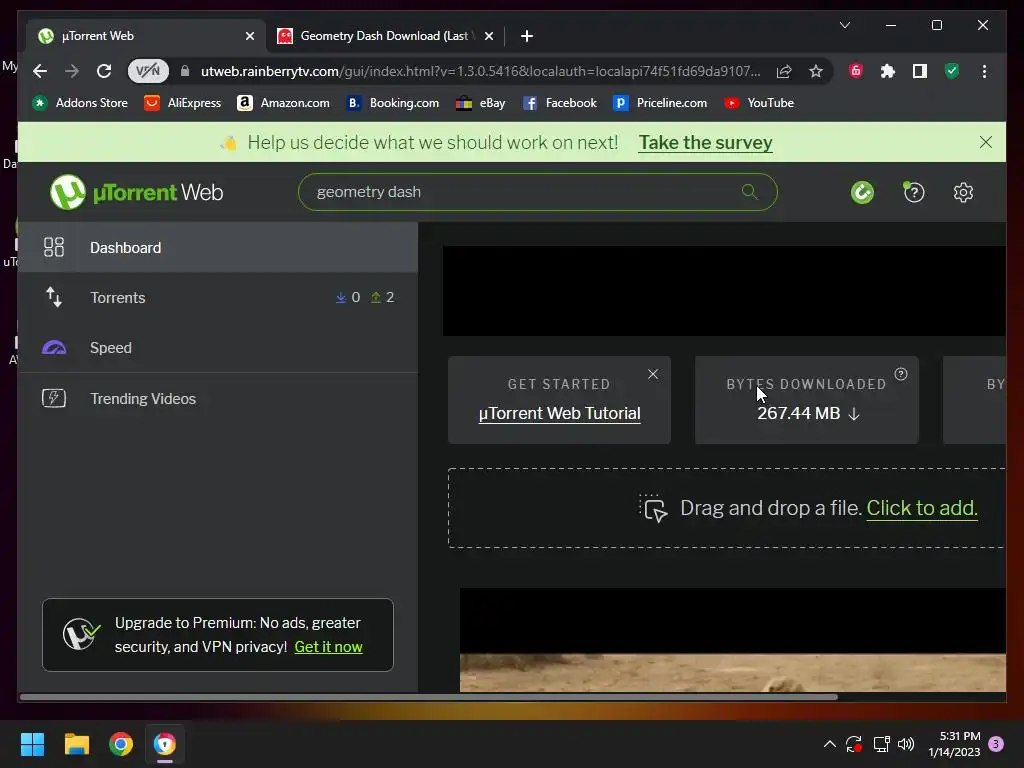Open the µTorrent Web Tutorial link
This screenshot has height=768, width=1024.
click(x=560, y=413)
